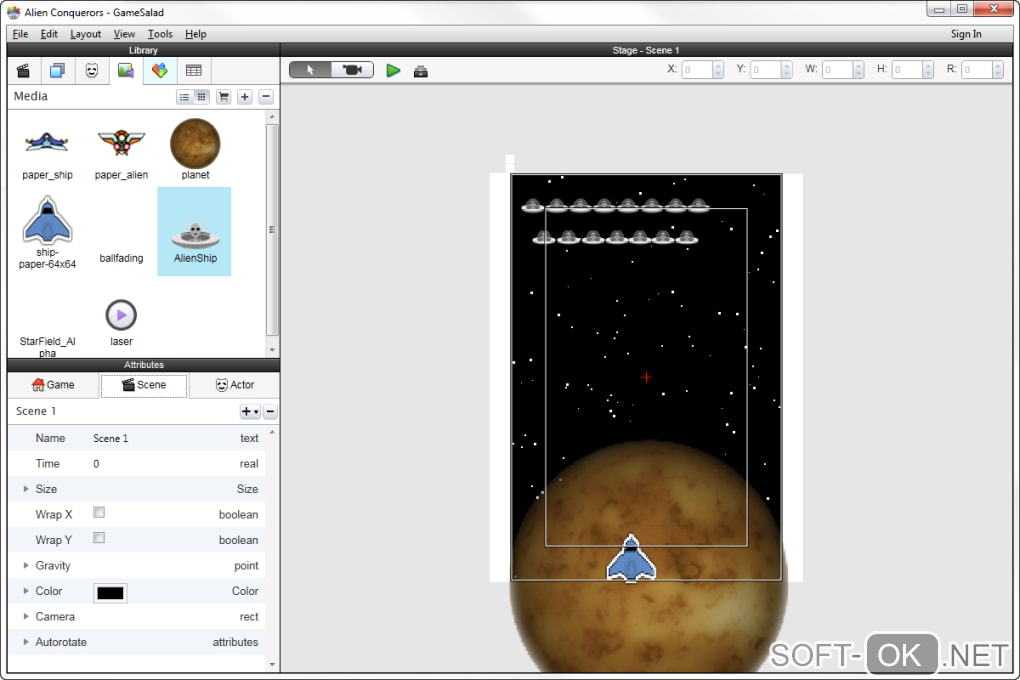This screenshot has width=1020, height=680.
Task: Select the ship-paper-64x64 image
Action: click(x=47, y=232)
